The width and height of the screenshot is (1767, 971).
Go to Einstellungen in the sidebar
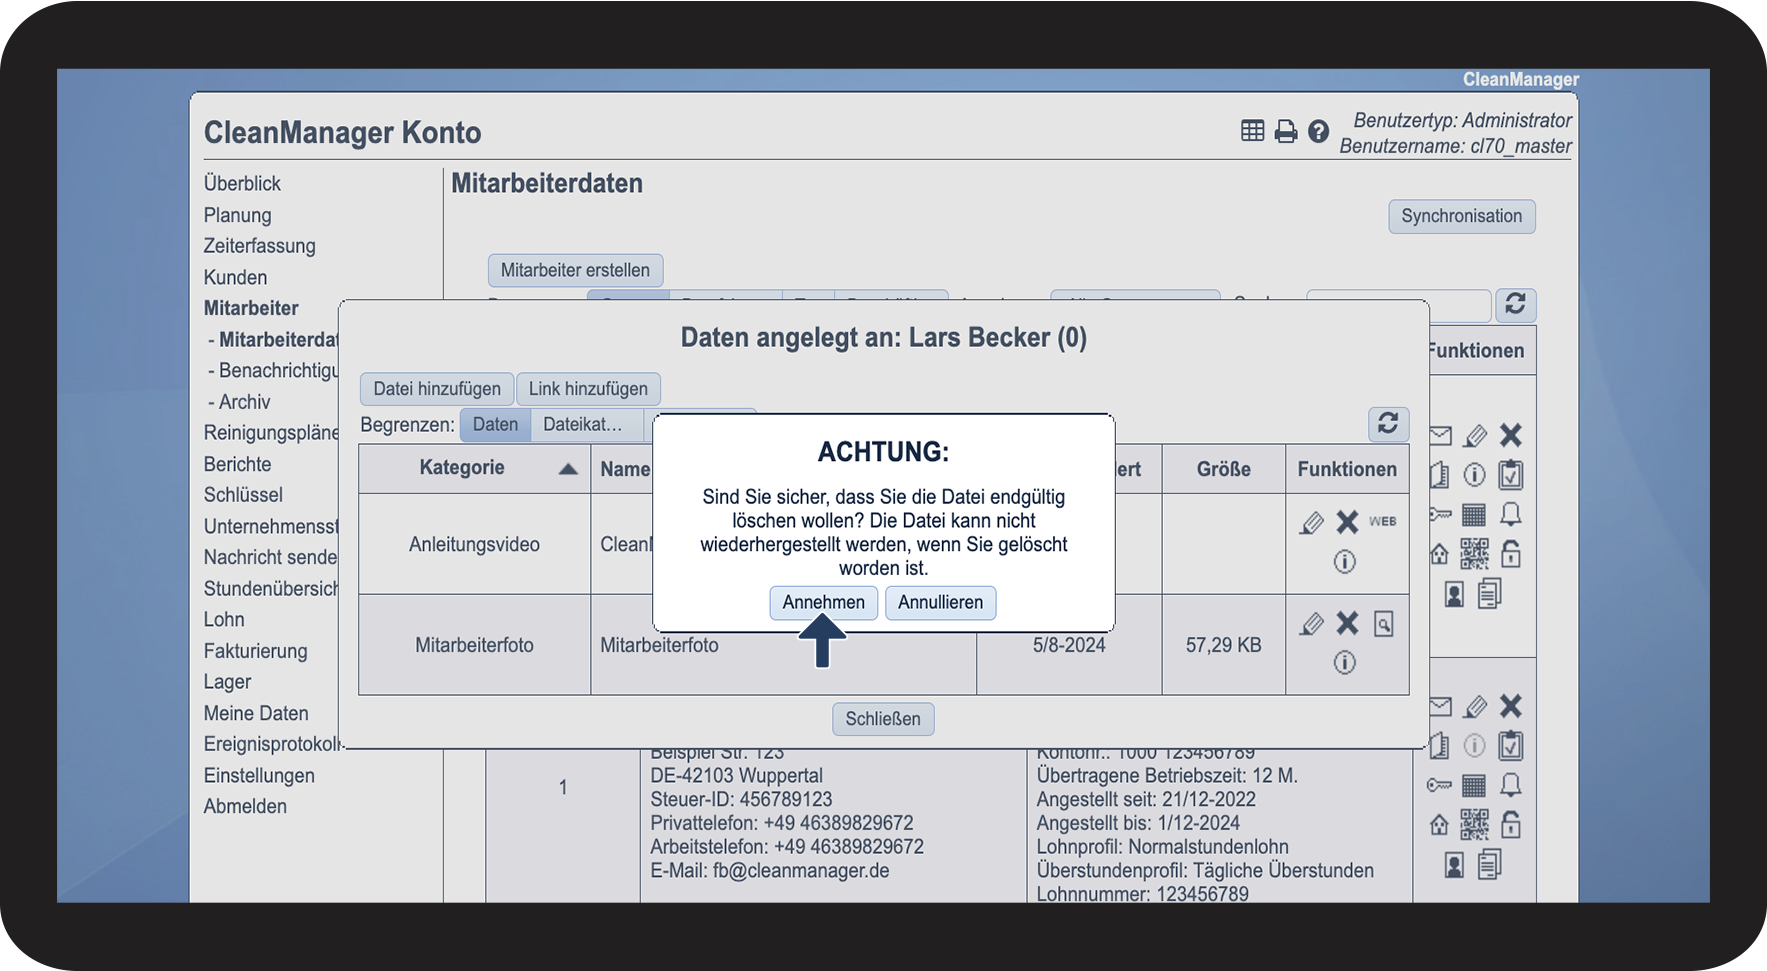click(x=259, y=775)
